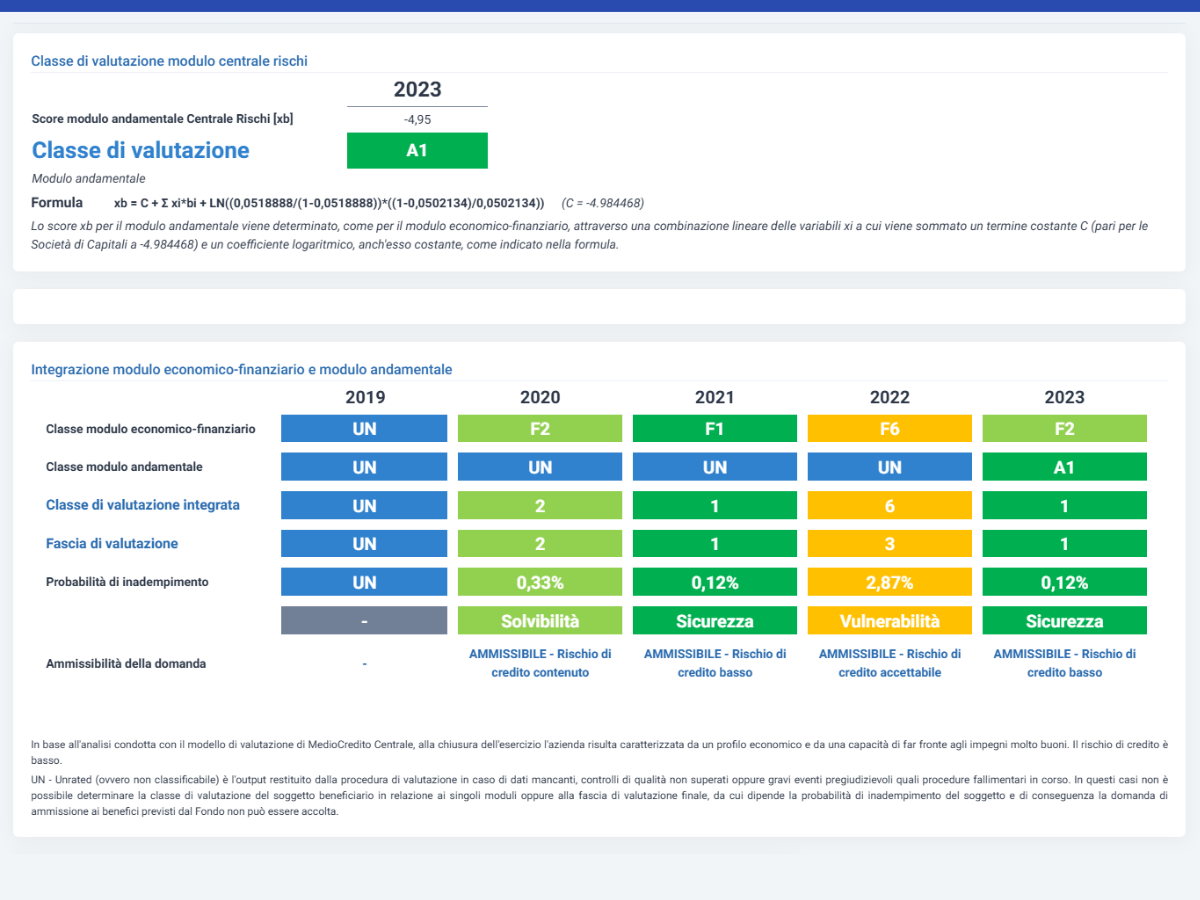This screenshot has width=1200, height=900.
Task: Click the gray dash cell for 2019
Action: [365, 620]
